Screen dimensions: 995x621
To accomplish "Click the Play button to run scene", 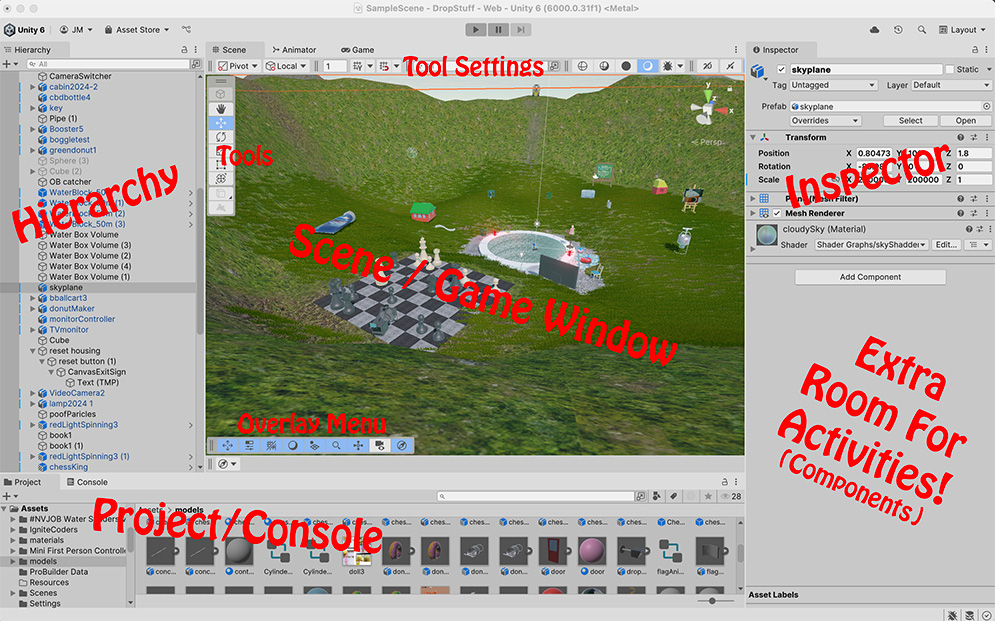I will tap(476, 30).
